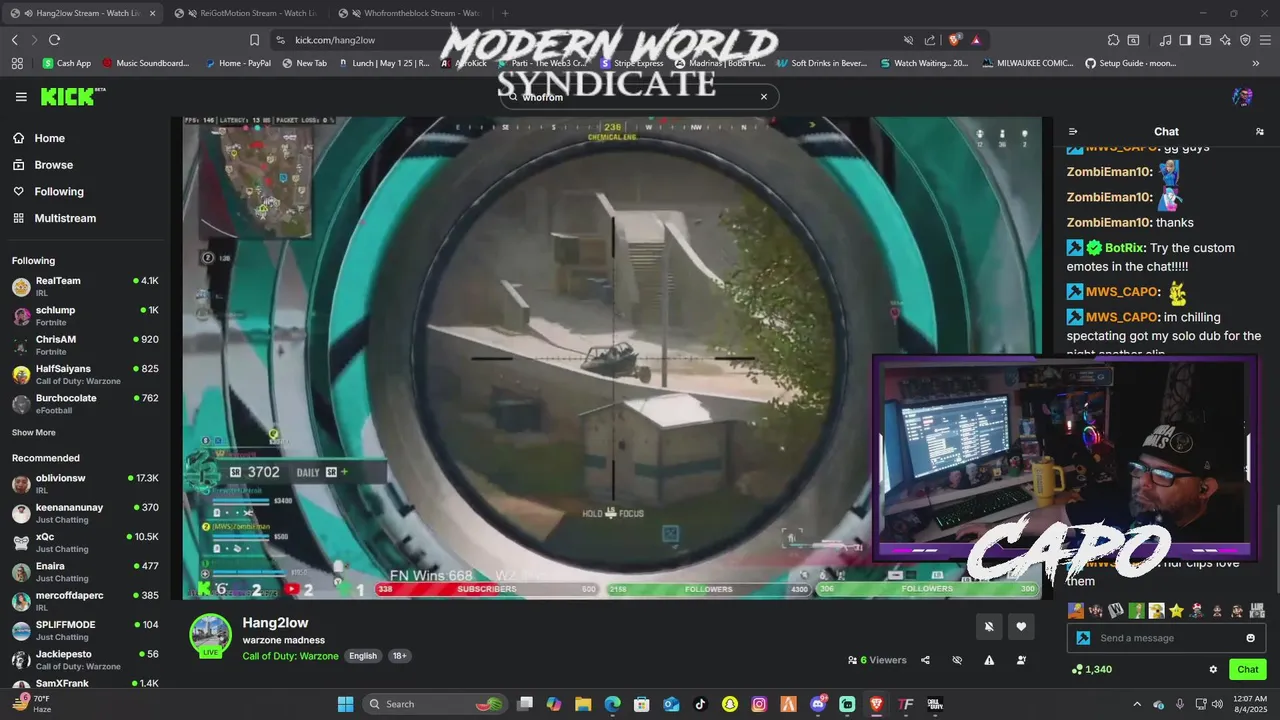Click the 1,340 channel points balance

(x=1091, y=669)
